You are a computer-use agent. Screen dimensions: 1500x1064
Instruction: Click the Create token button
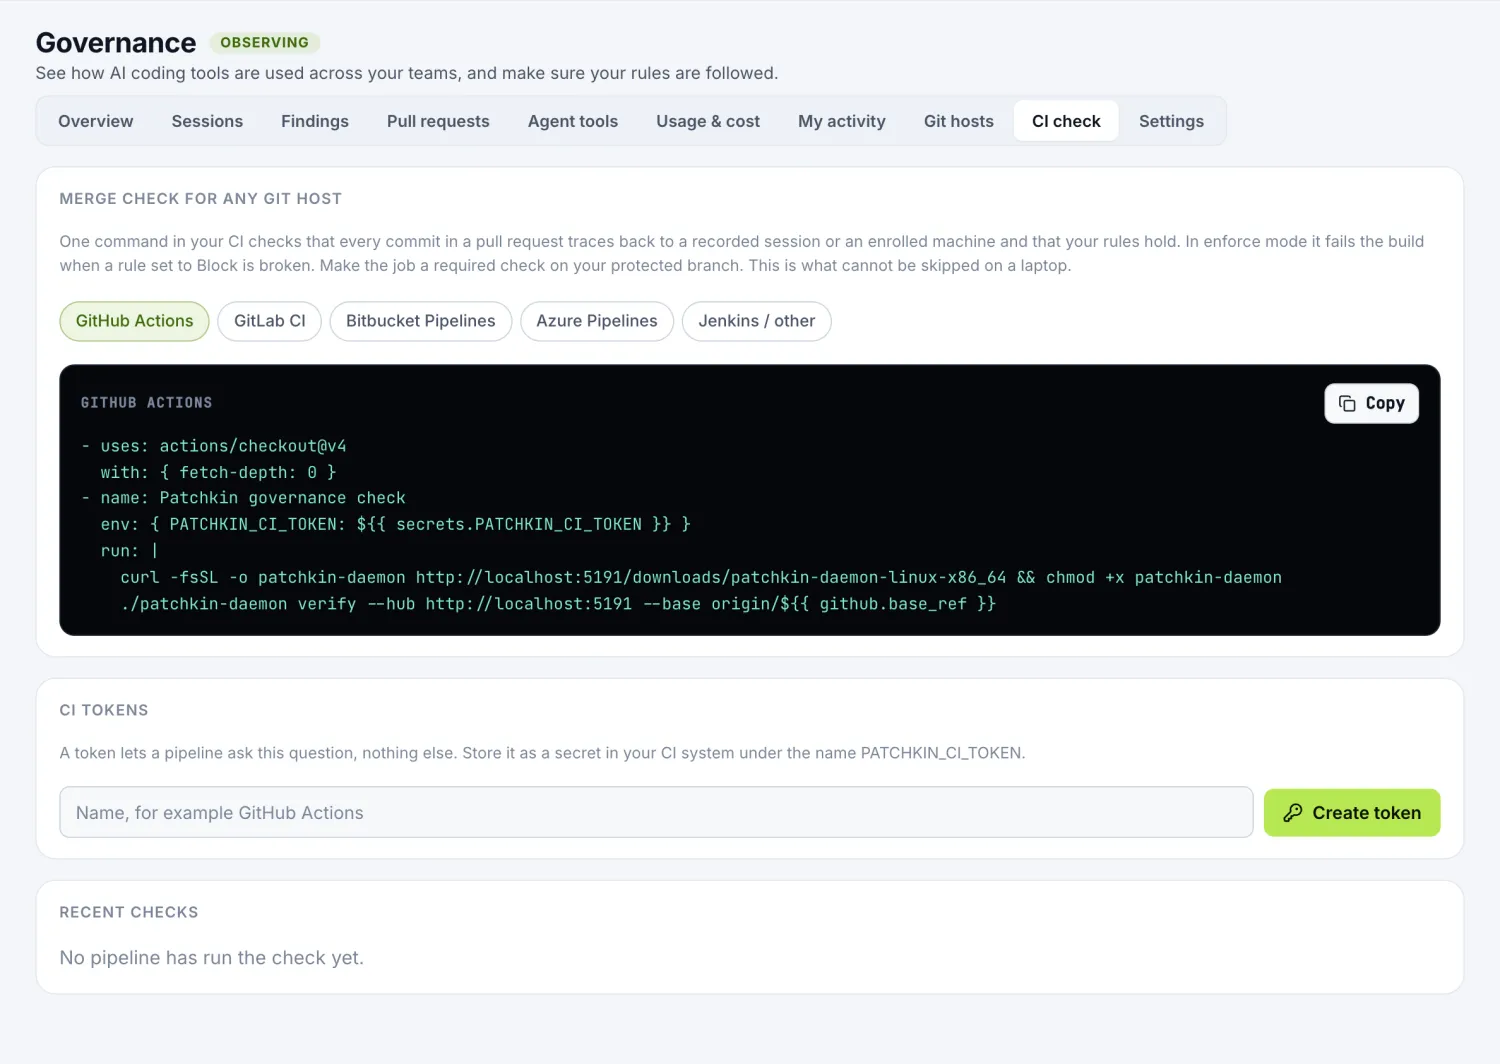click(x=1352, y=813)
